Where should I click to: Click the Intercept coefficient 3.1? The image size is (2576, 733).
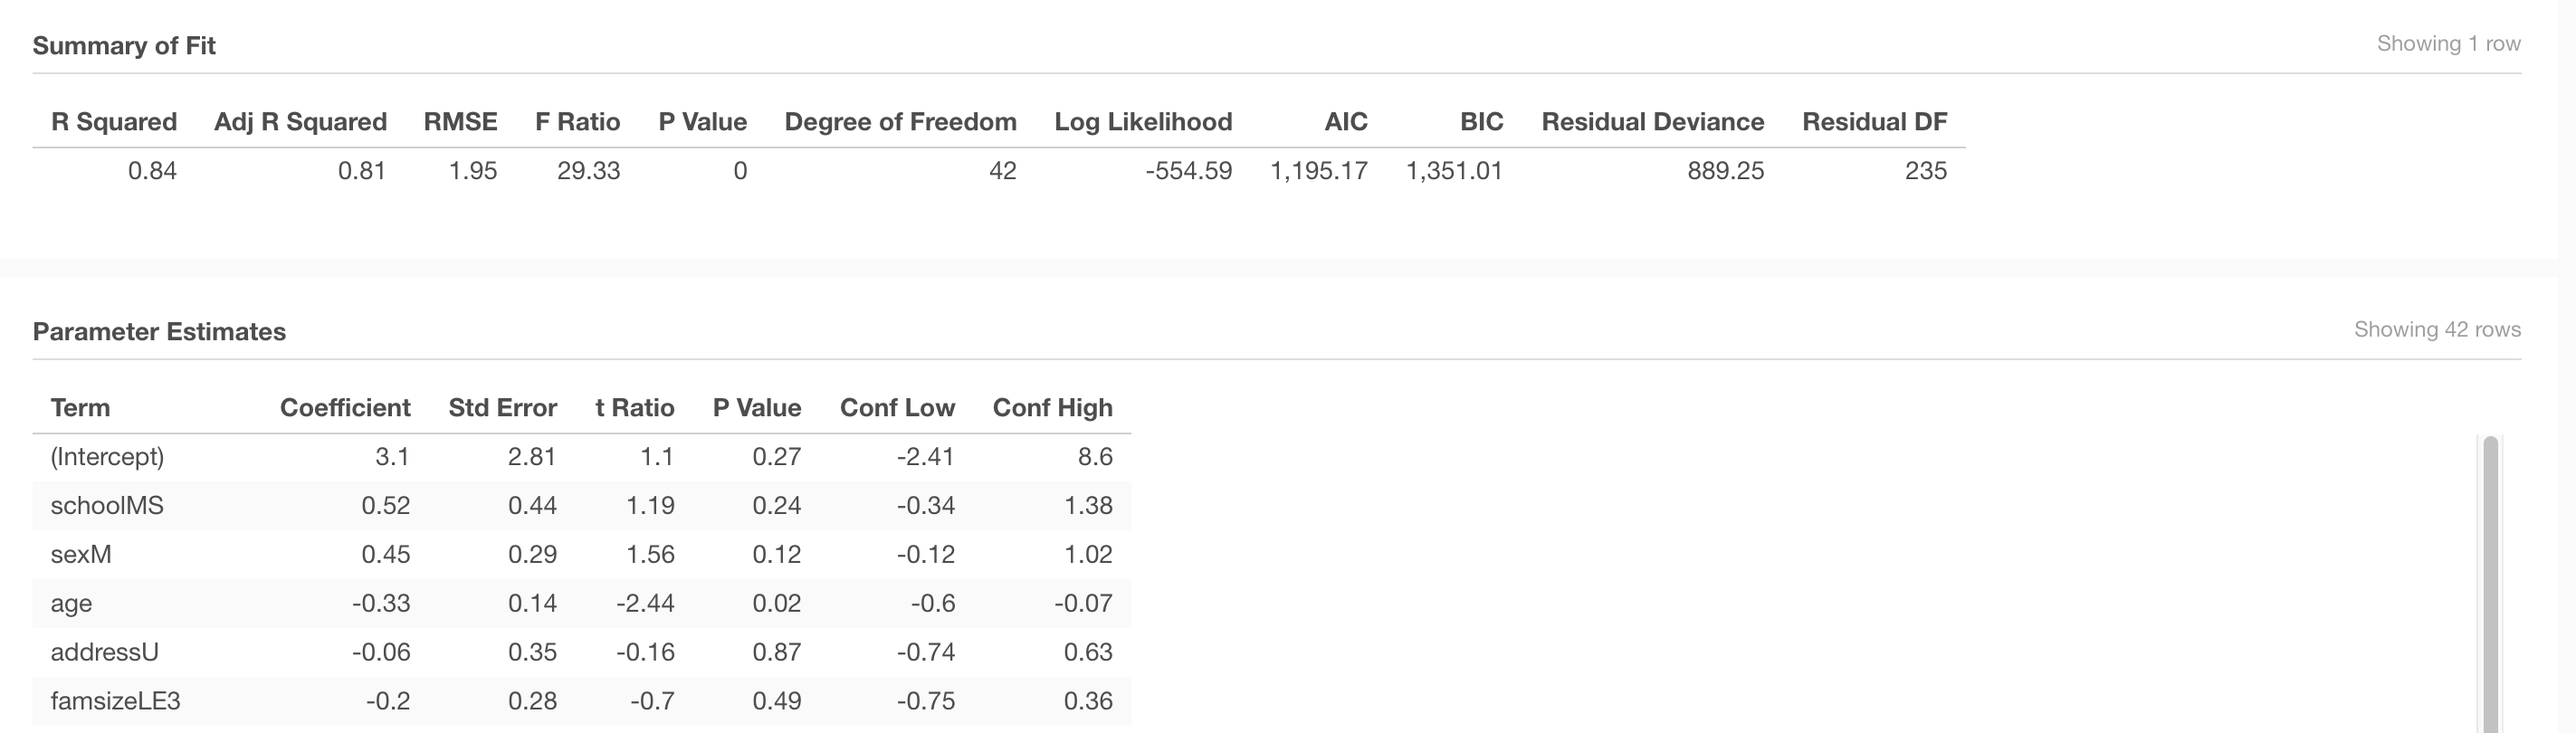pos(392,457)
